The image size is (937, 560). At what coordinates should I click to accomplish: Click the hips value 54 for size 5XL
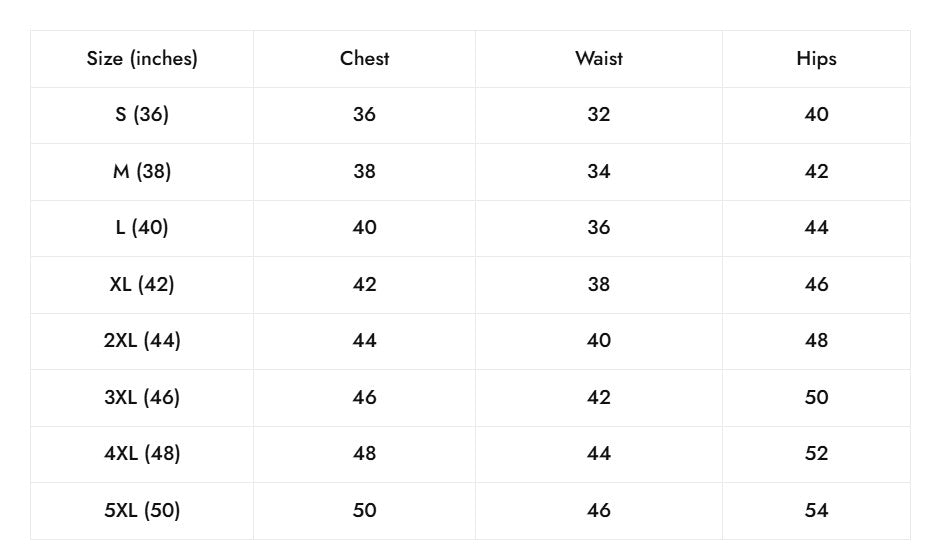(816, 510)
